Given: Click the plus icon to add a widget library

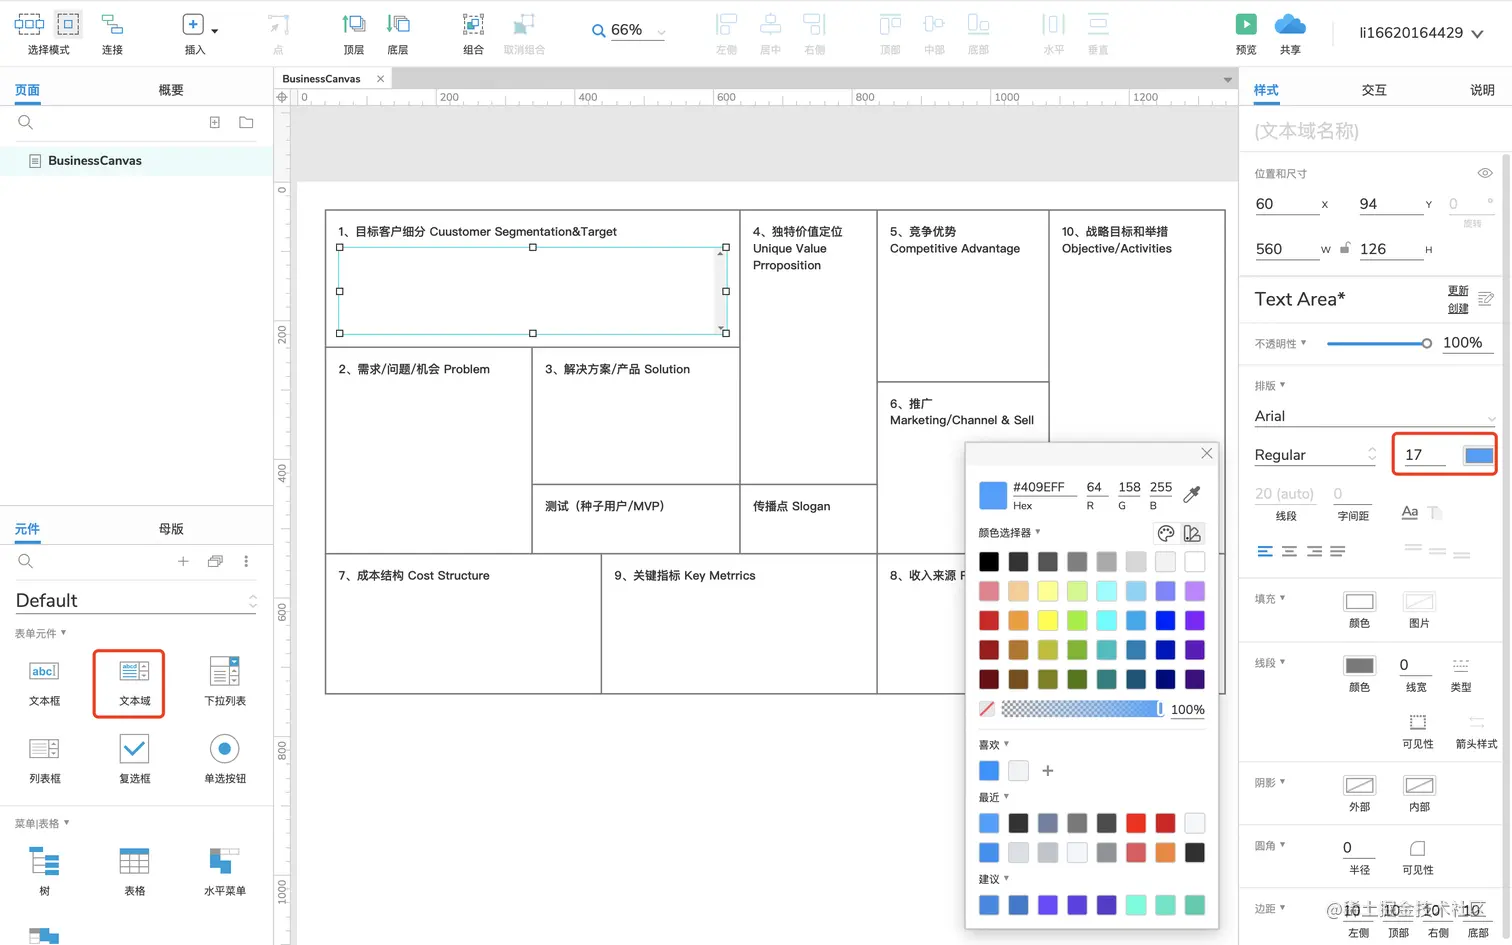Looking at the screenshot, I should (183, 561).
